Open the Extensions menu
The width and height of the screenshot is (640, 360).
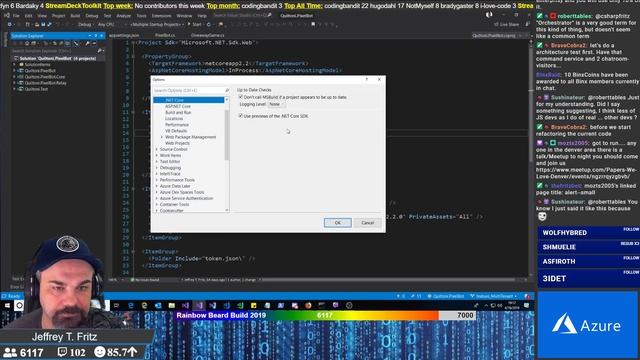pos(161,16)
